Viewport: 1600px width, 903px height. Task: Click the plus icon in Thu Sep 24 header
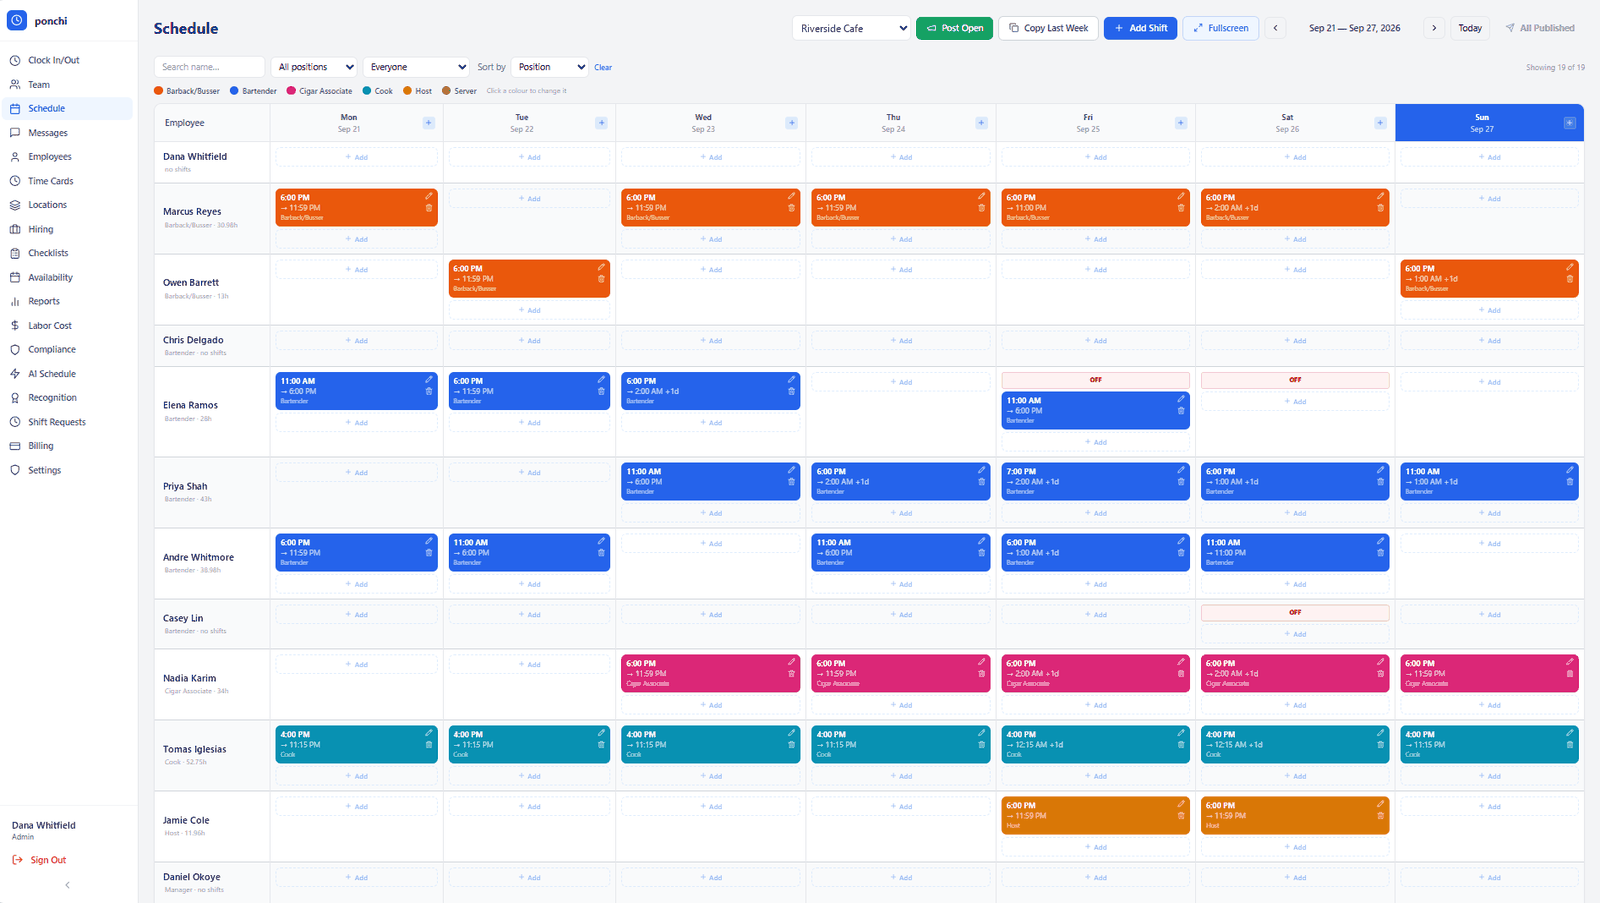pos(981,123)
